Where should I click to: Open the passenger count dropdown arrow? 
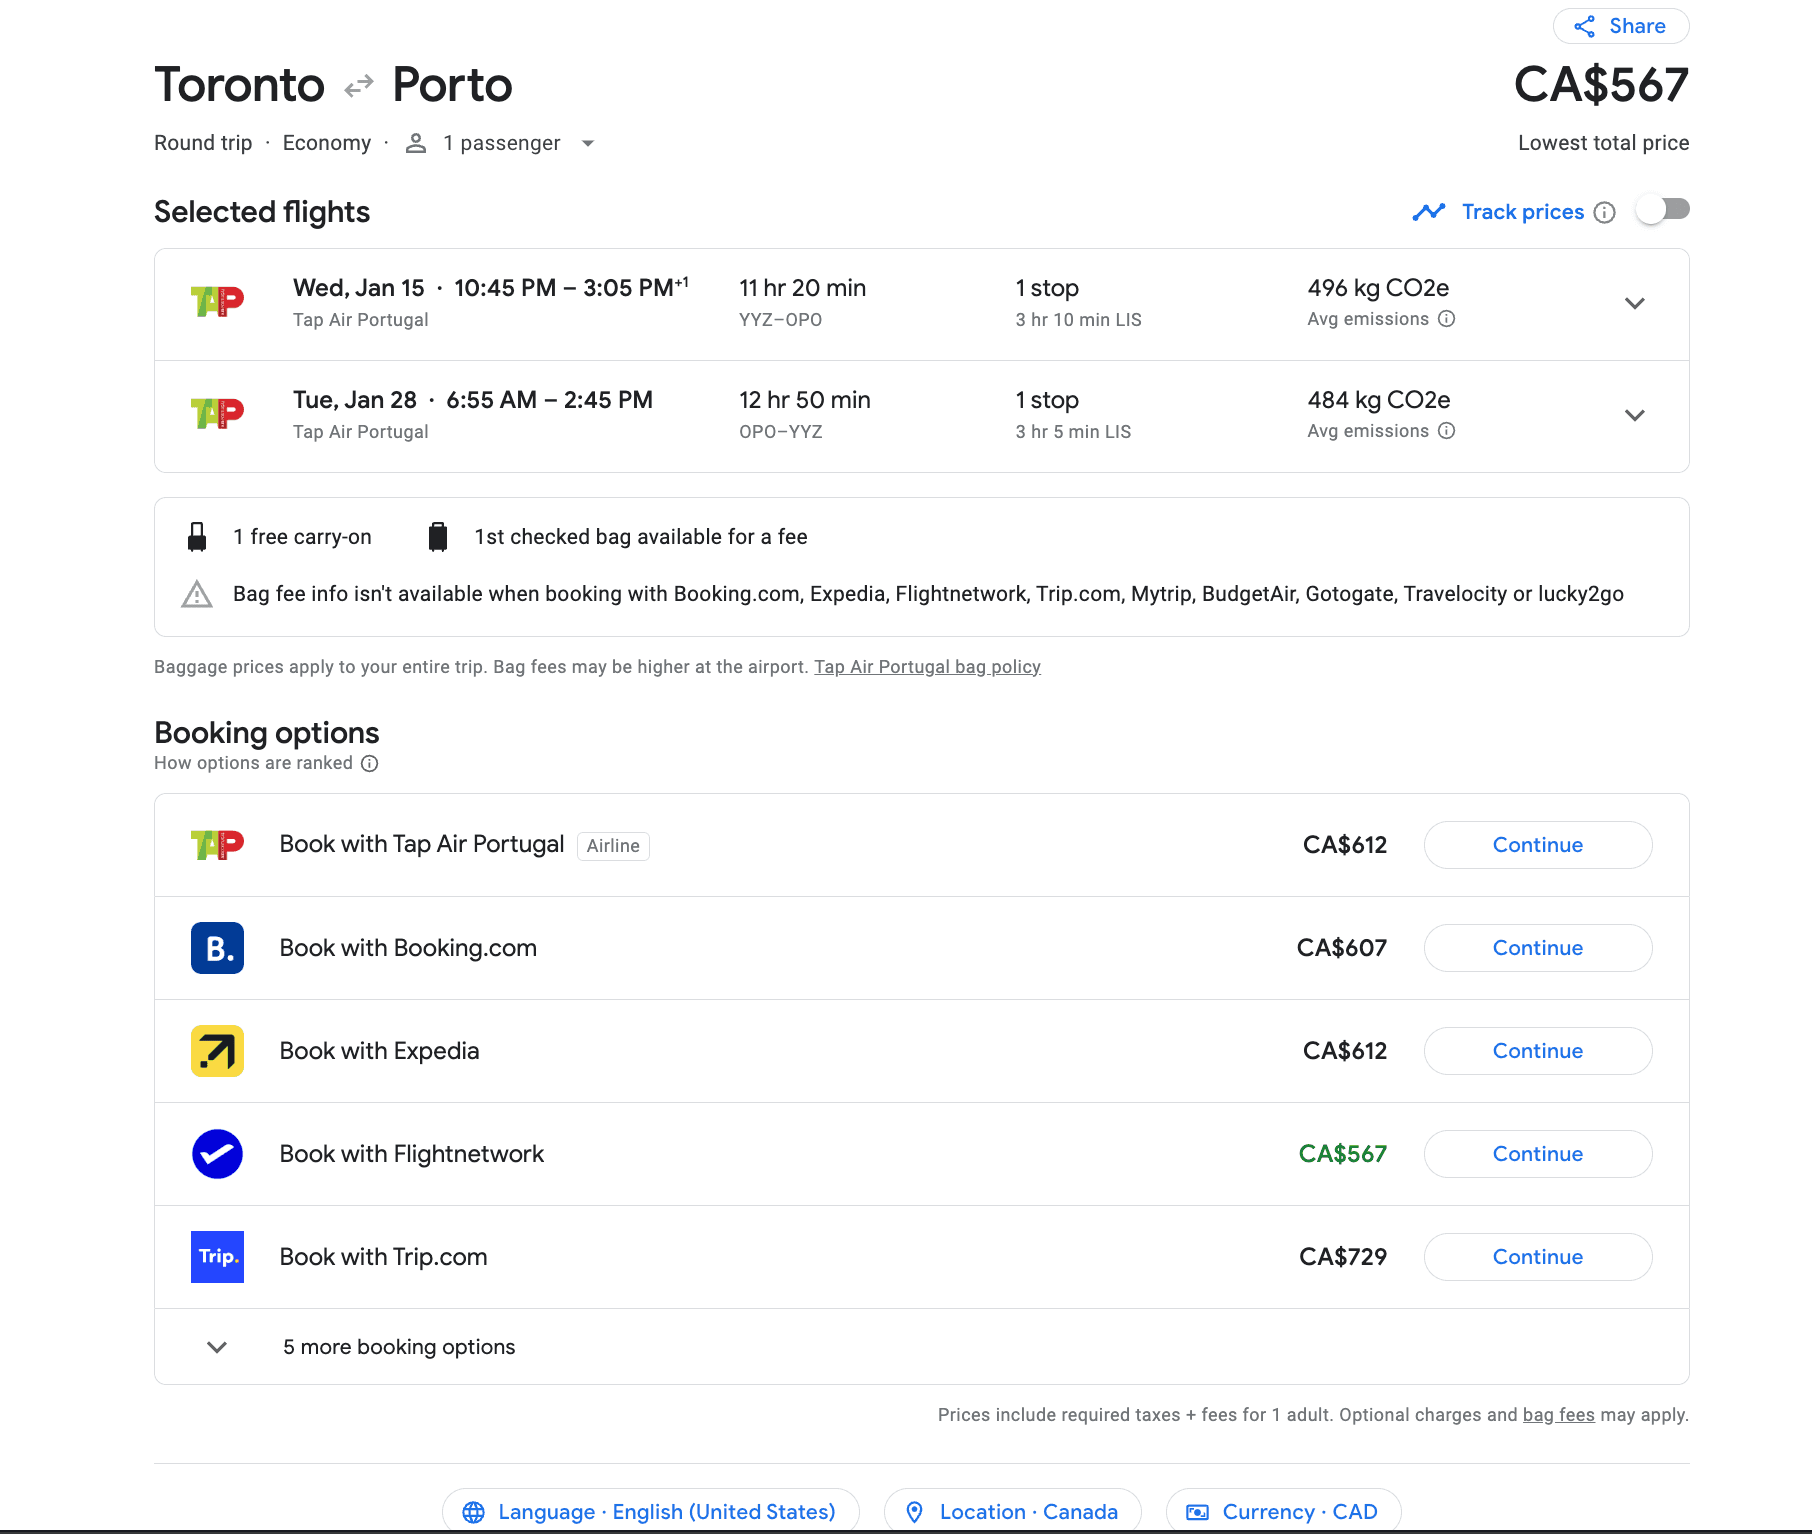(588, 144)
